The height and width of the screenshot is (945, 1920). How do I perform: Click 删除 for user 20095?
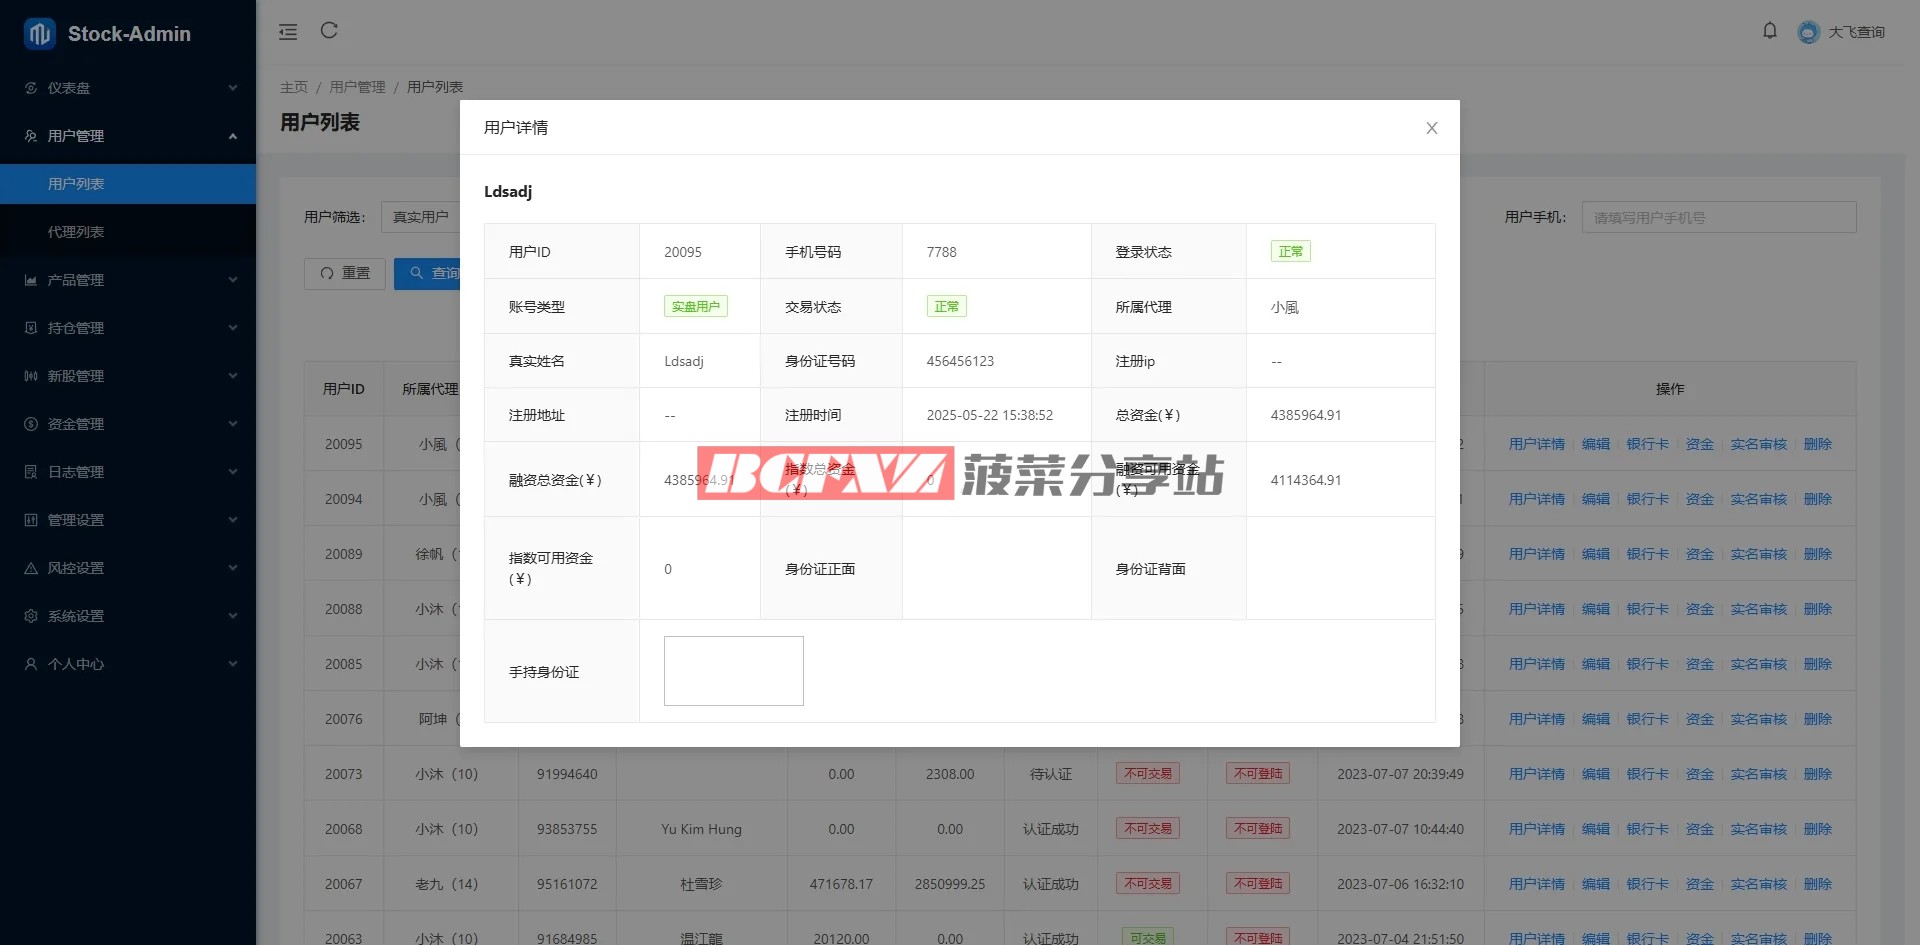1817,444
